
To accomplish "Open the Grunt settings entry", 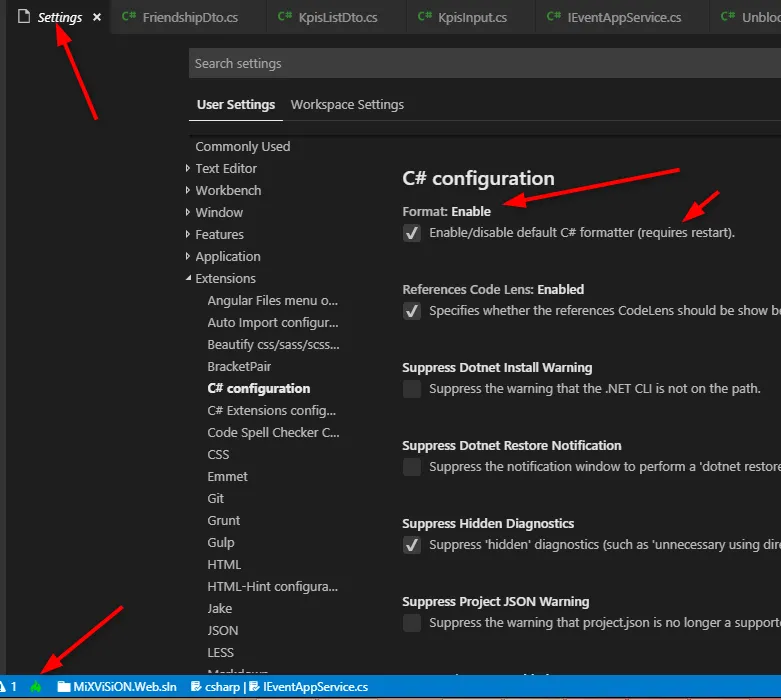I will [224, 520].
